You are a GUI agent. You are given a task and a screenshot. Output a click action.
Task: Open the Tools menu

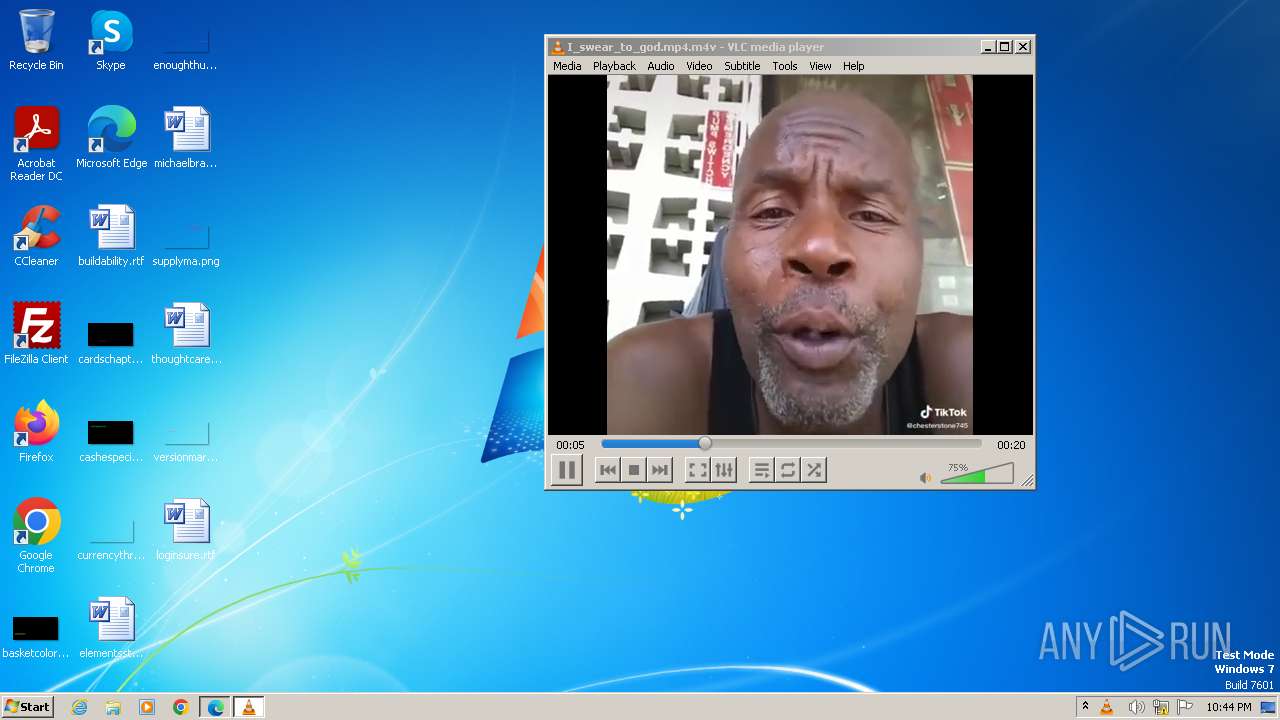[785, 66]
